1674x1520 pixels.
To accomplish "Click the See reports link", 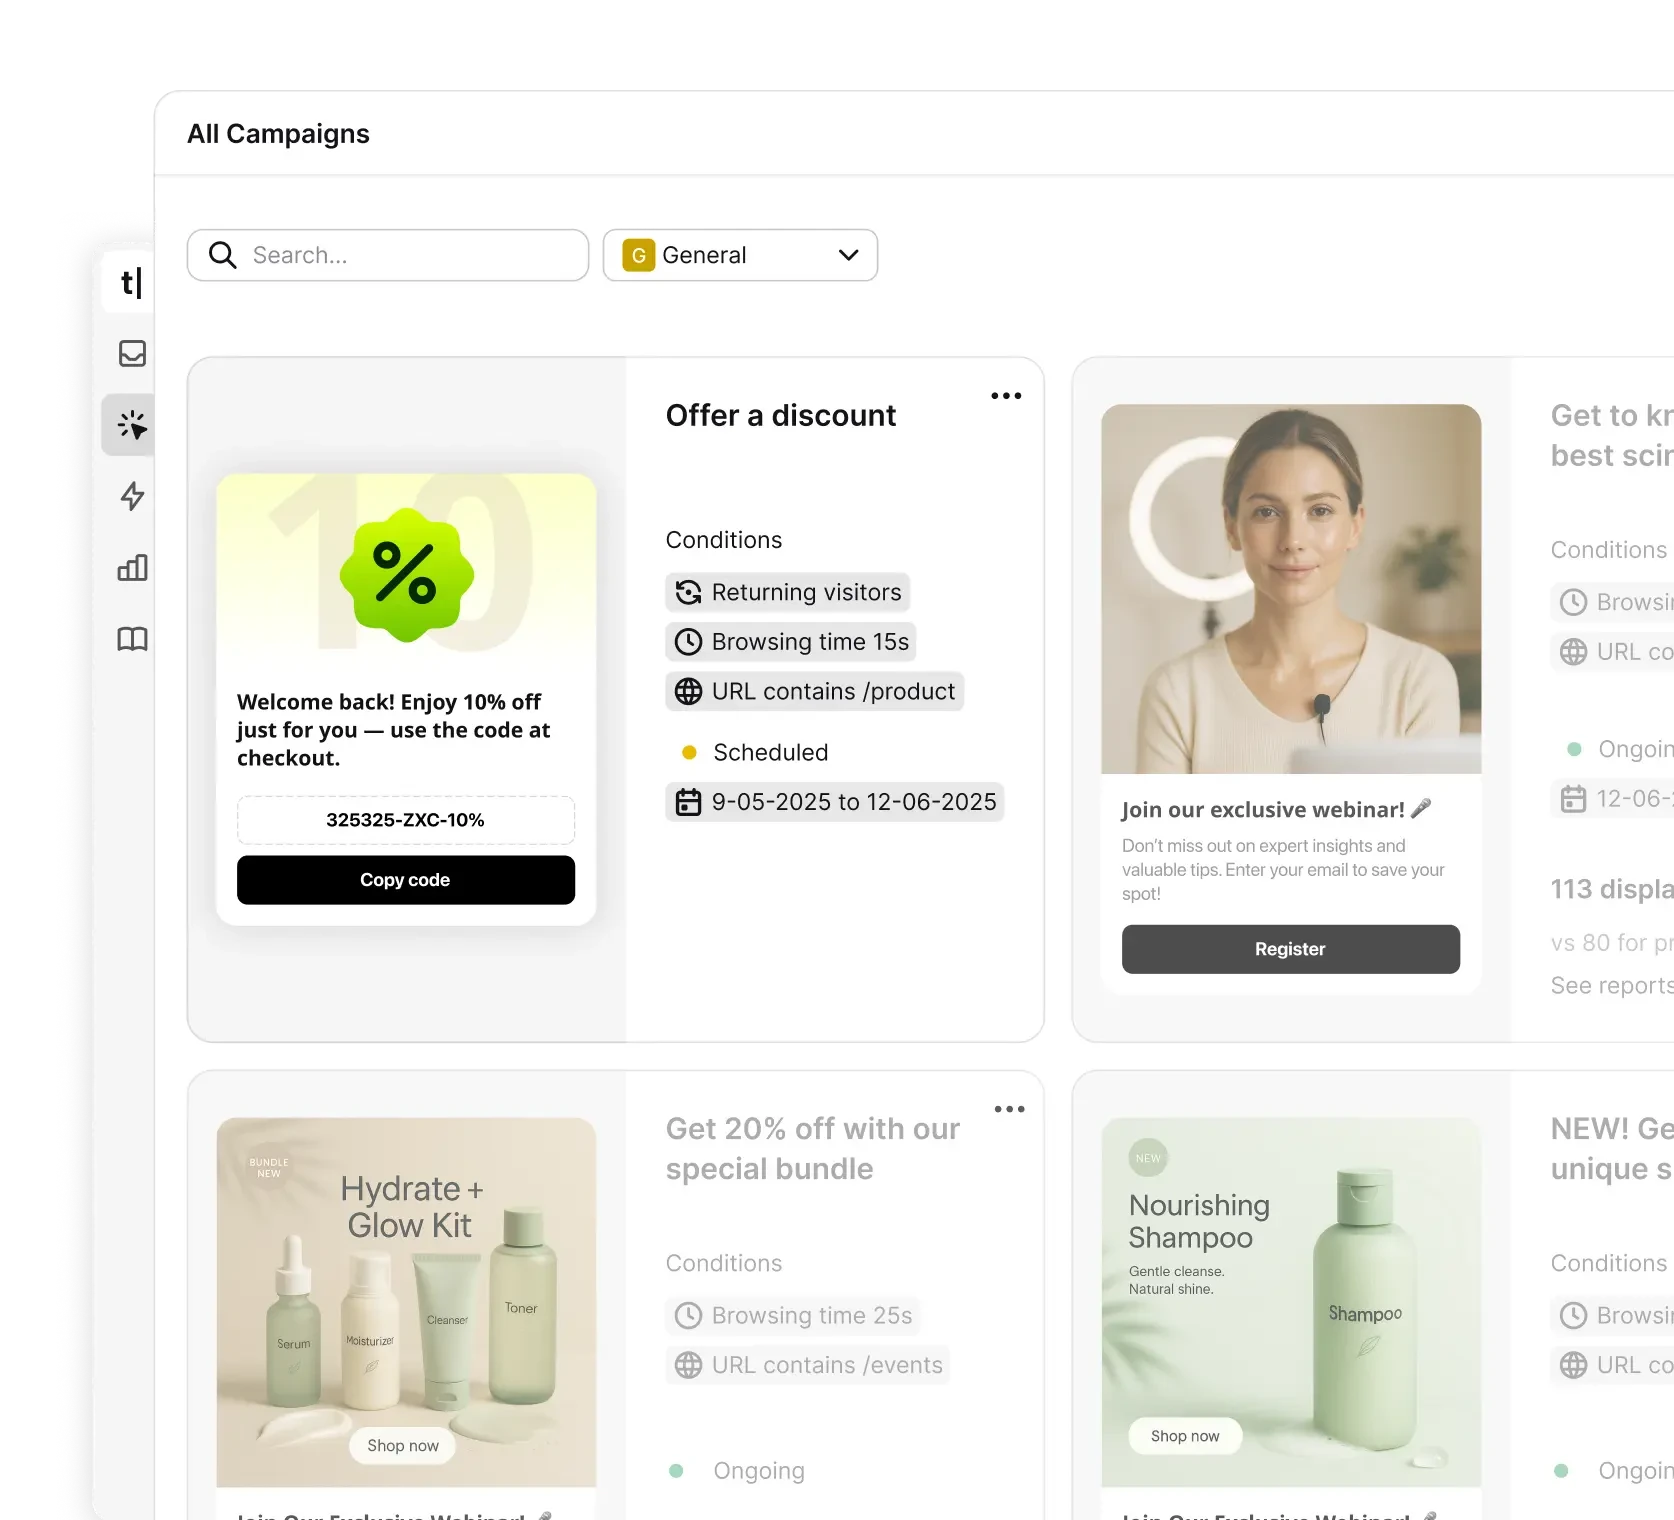I will point(1610,986).
